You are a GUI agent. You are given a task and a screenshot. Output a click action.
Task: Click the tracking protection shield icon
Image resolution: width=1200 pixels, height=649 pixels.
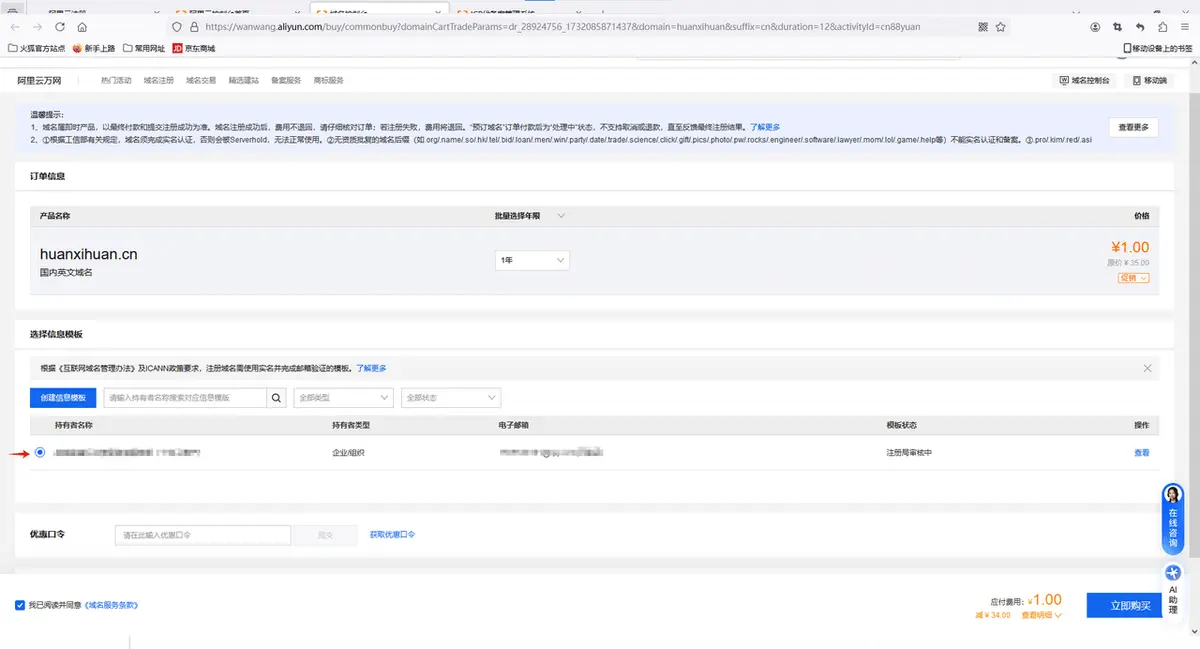click(x=177, y=27)
